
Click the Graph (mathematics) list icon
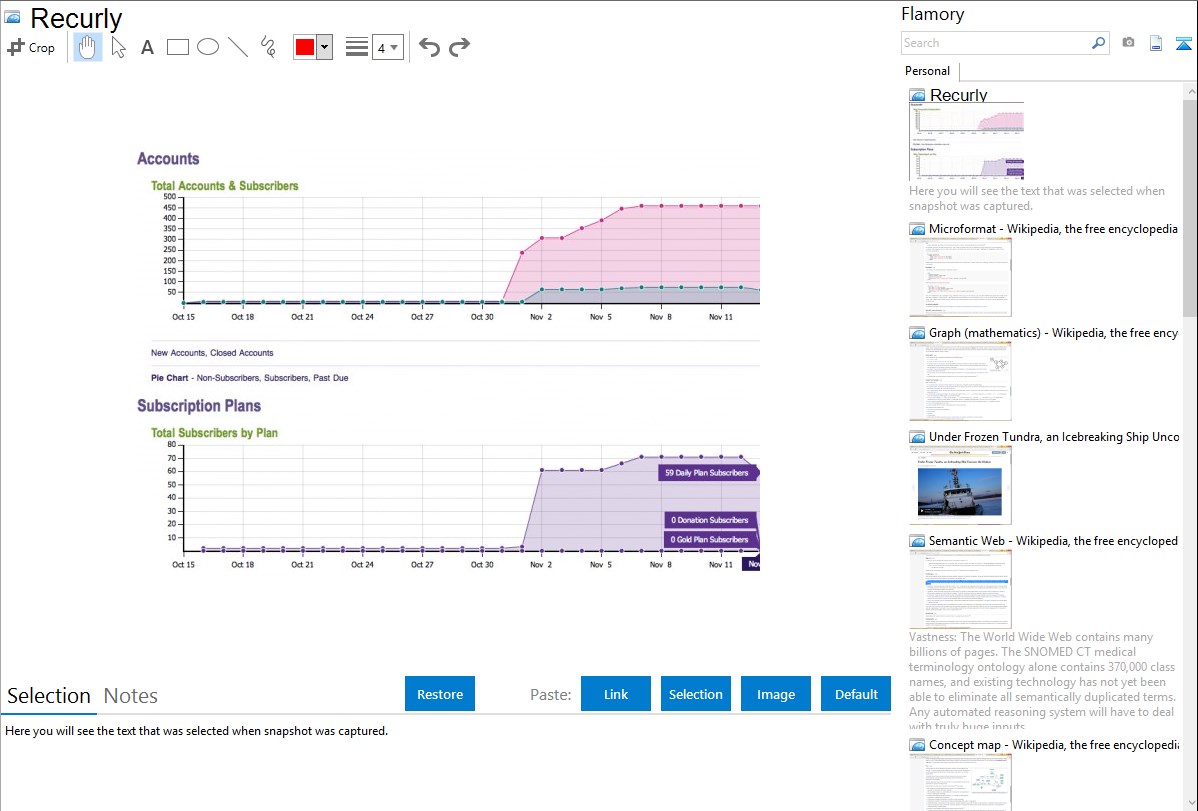(917, 333)
